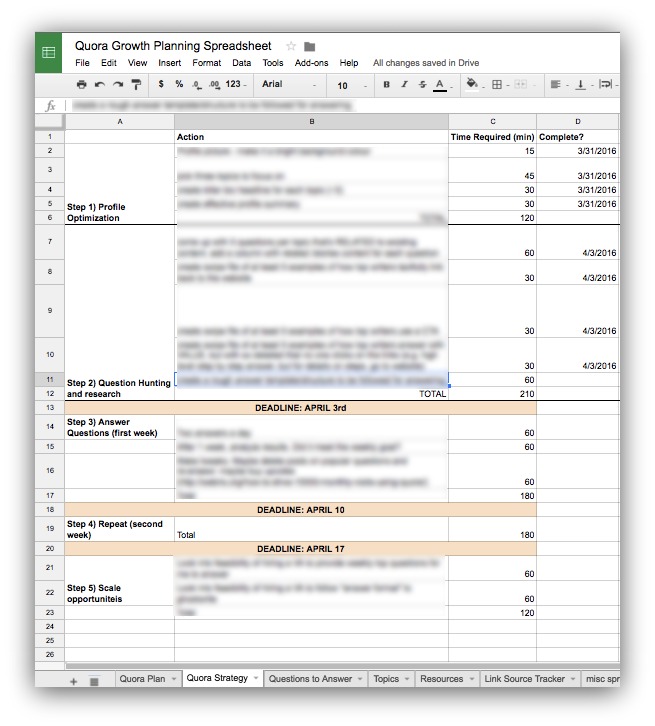This screenshot has height=726, width=655.
Task: Click 'All changes saved in Drive' link
Action: (426, 63)
